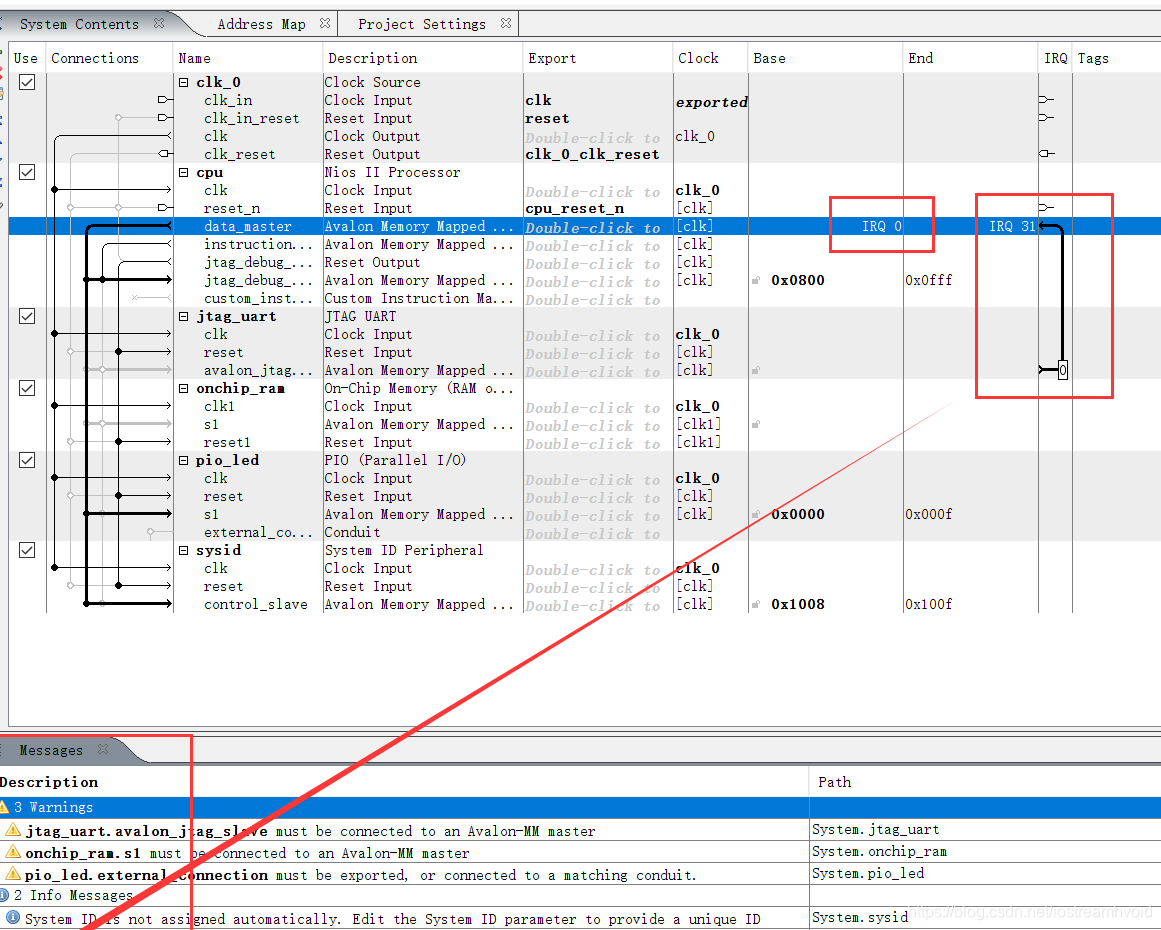Viewport: 1161px width, 930px height.
Task: Click warning icon of pio_led.external_connection message
Action: click(13, 874)
